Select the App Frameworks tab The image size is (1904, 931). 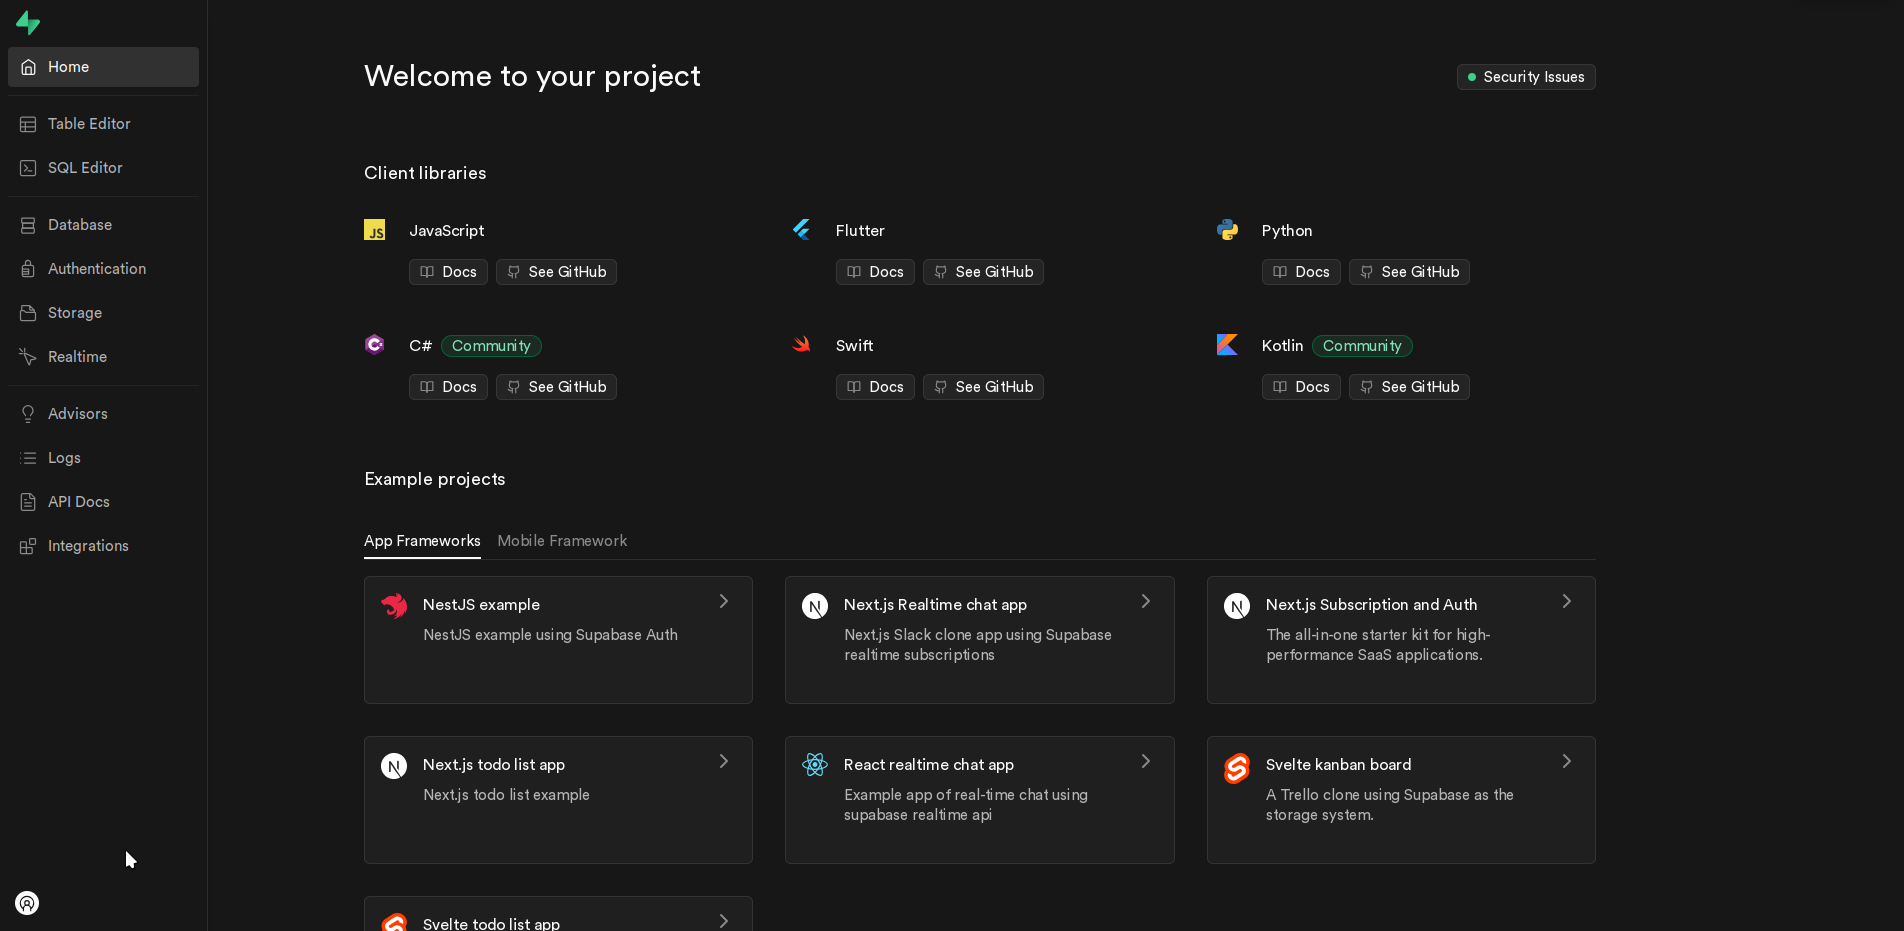[x=422, y=540]
